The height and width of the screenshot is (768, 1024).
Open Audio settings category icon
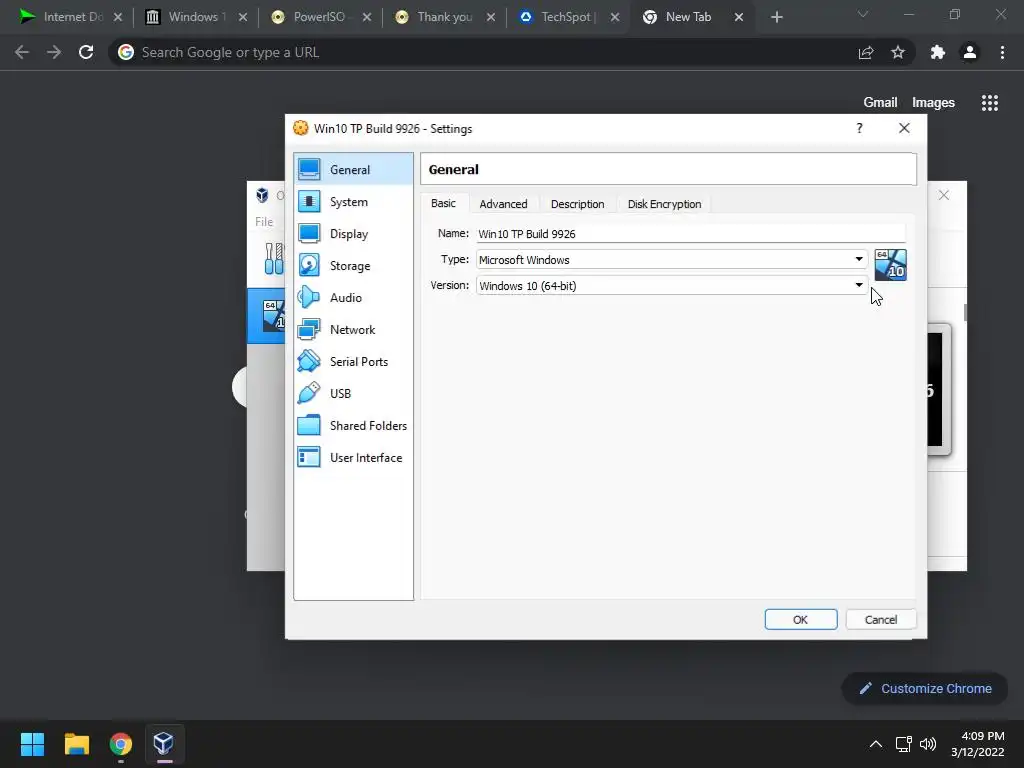coord(309,297)
